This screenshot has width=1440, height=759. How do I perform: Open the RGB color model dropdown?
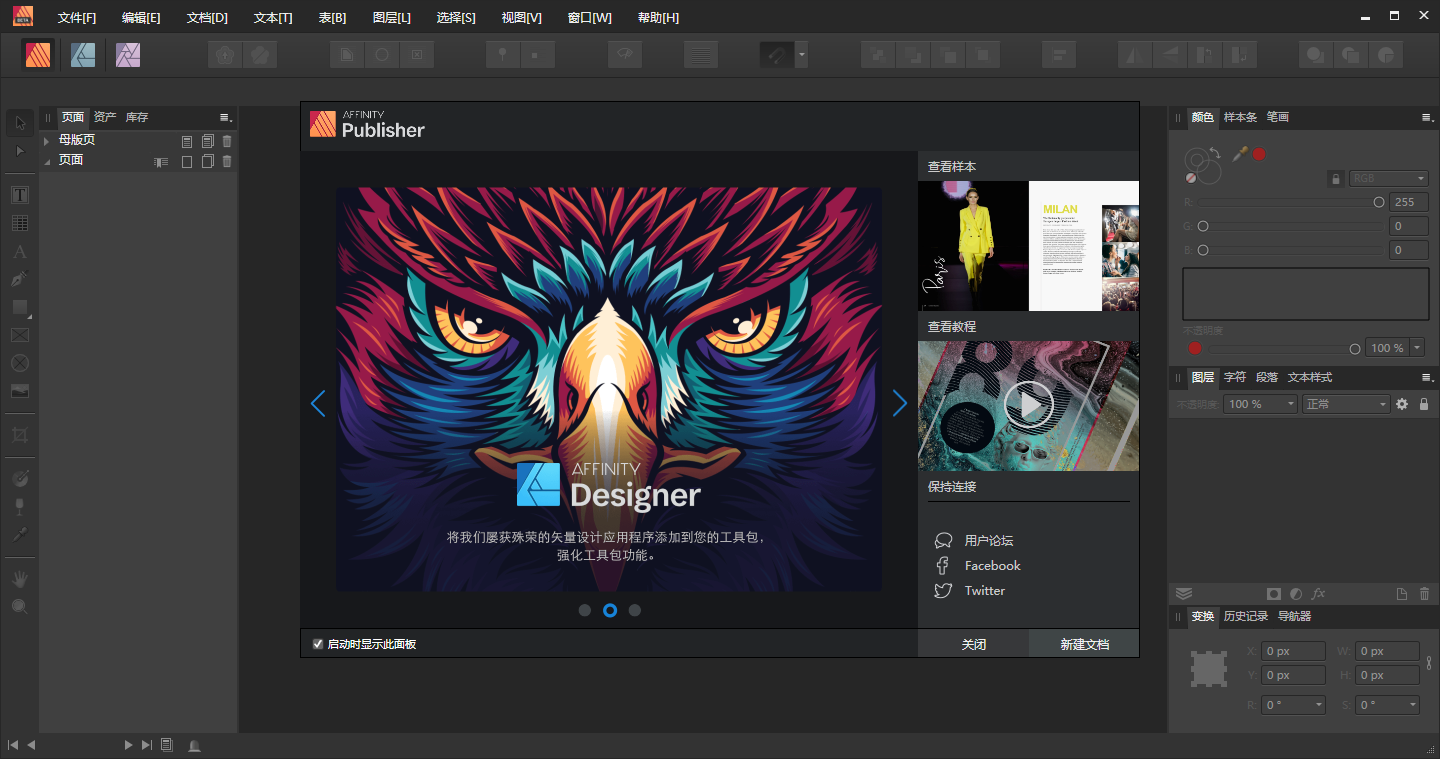pyautogui.click(x=1388, y=179)
